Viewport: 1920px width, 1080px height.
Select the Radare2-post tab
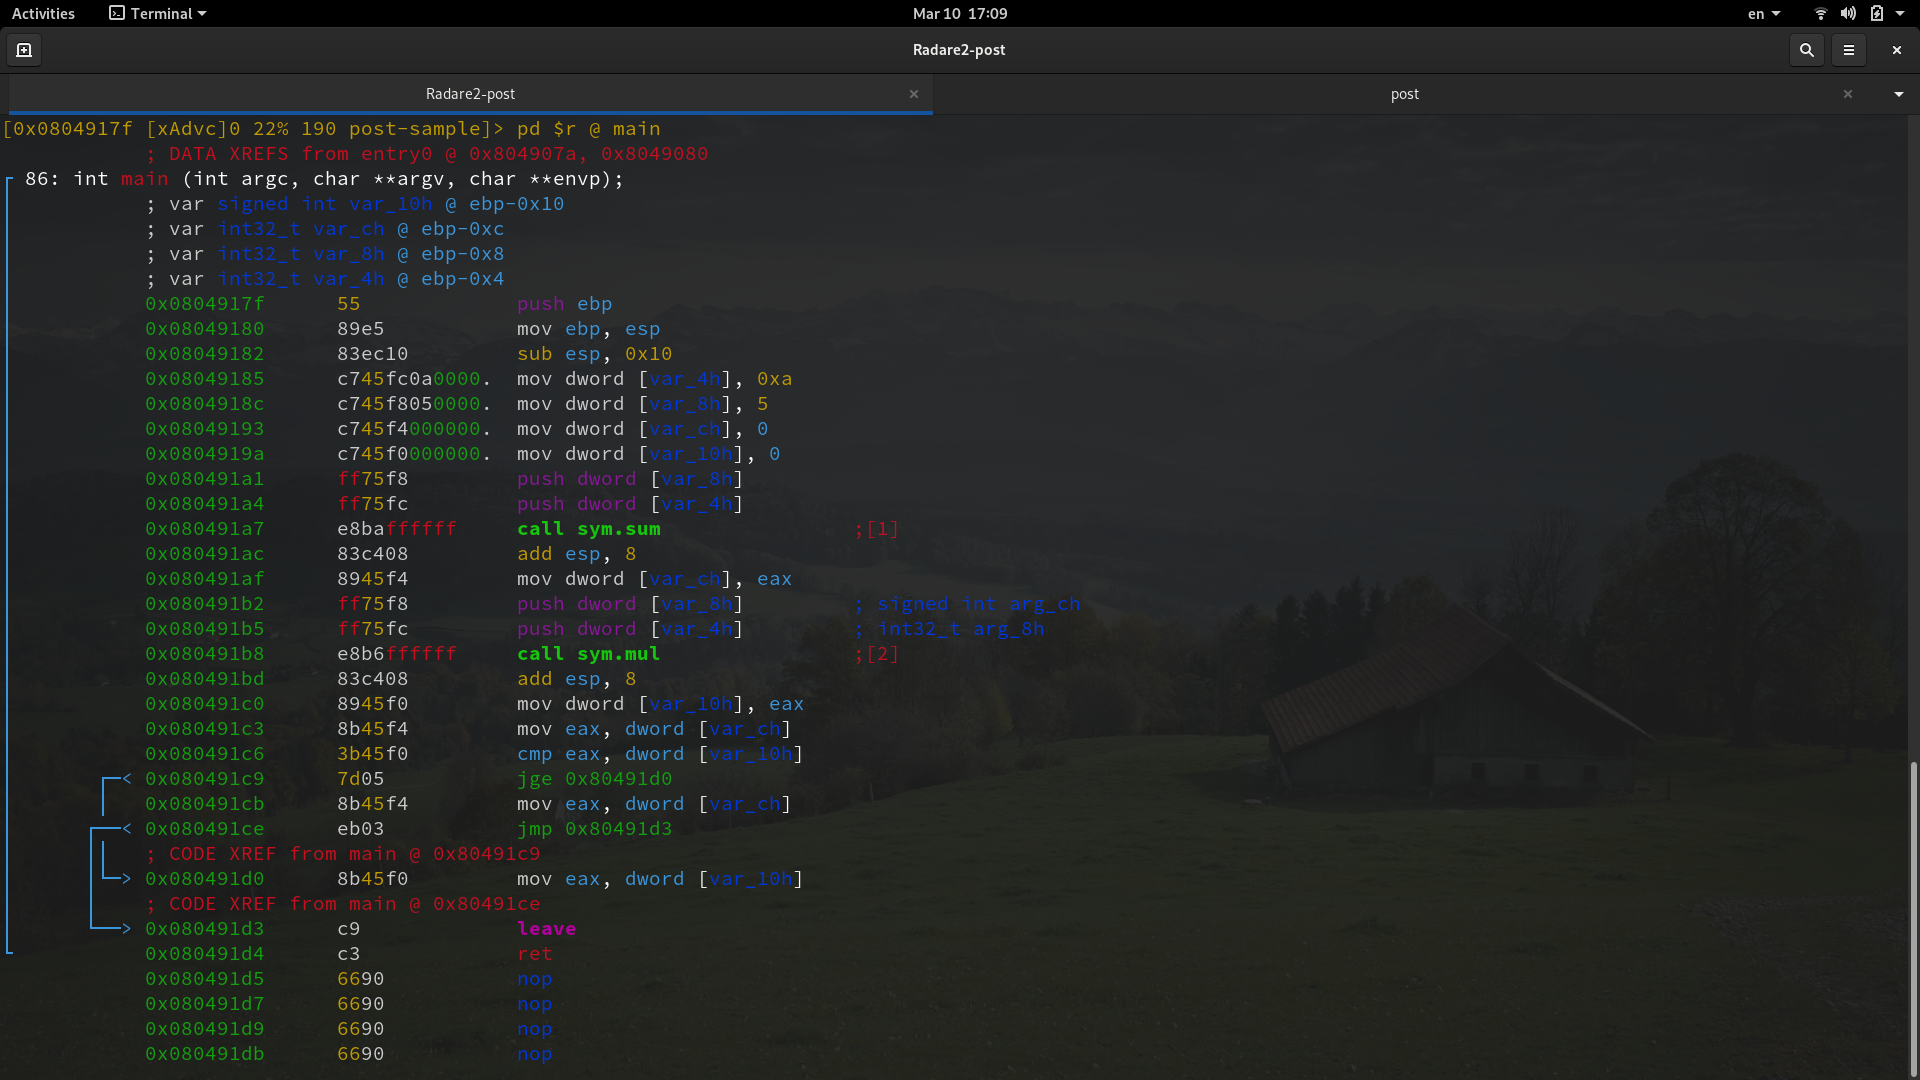pos(470,93)
